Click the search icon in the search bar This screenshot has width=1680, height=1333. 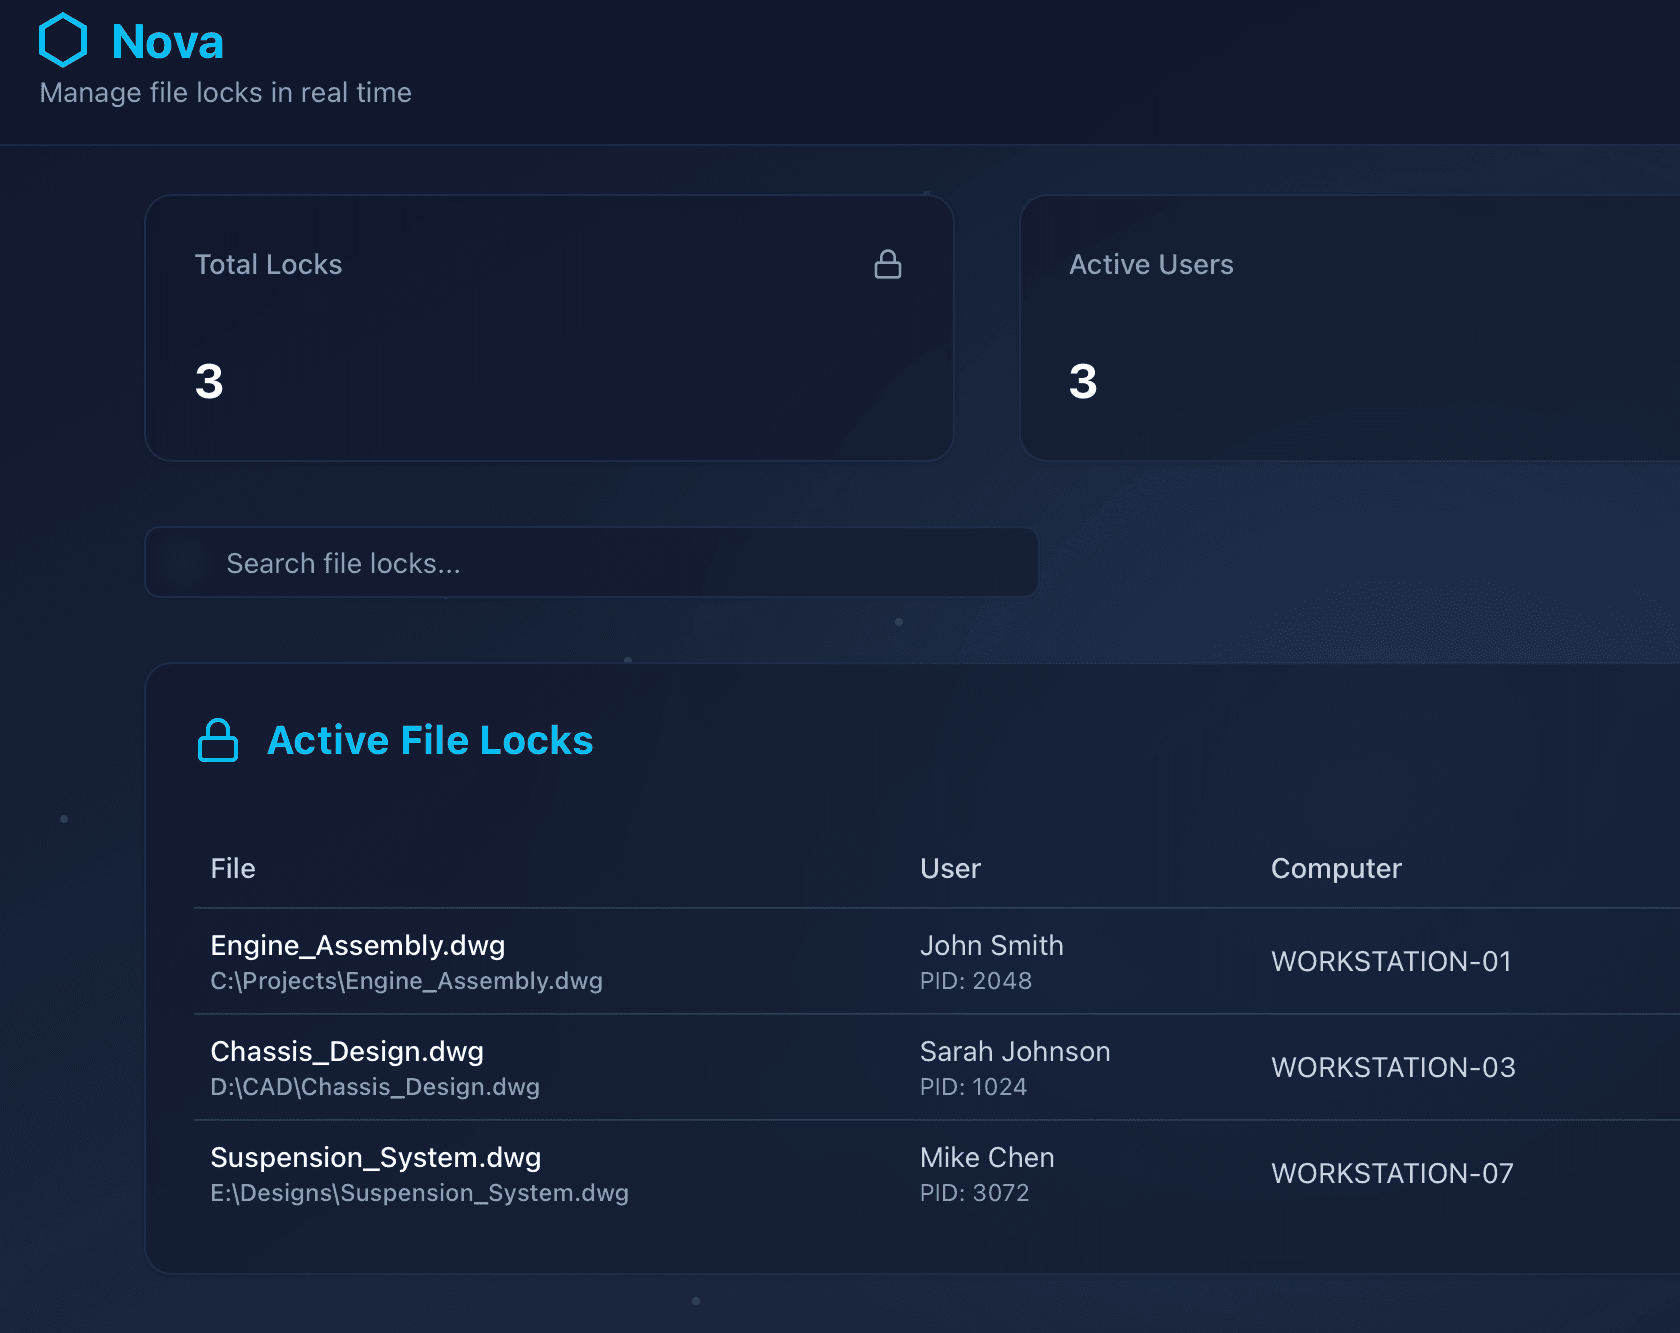[185, 562]
